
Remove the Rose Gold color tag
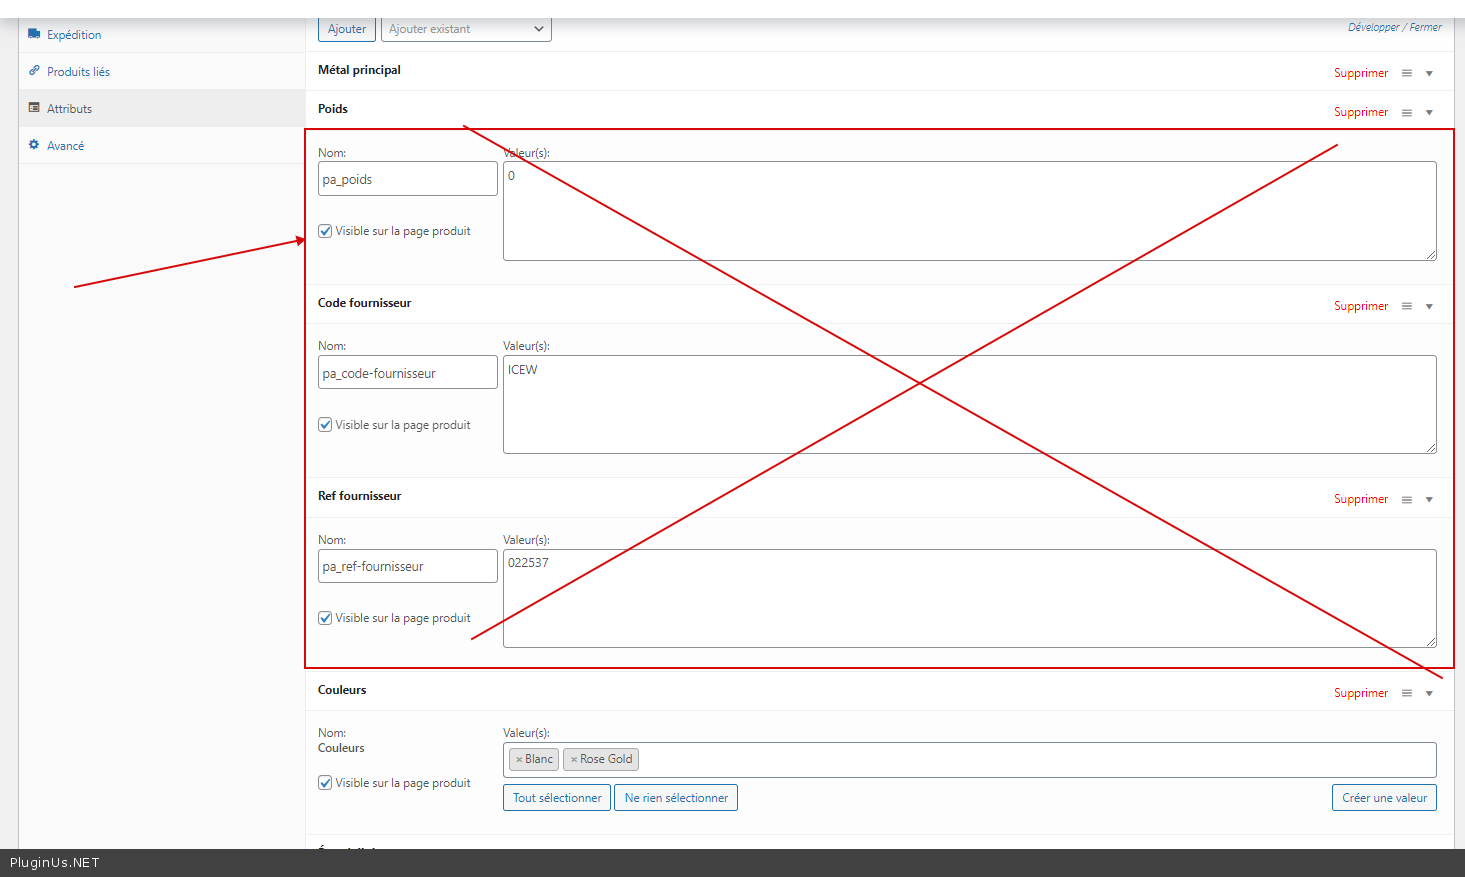click(x=574, y=760)
